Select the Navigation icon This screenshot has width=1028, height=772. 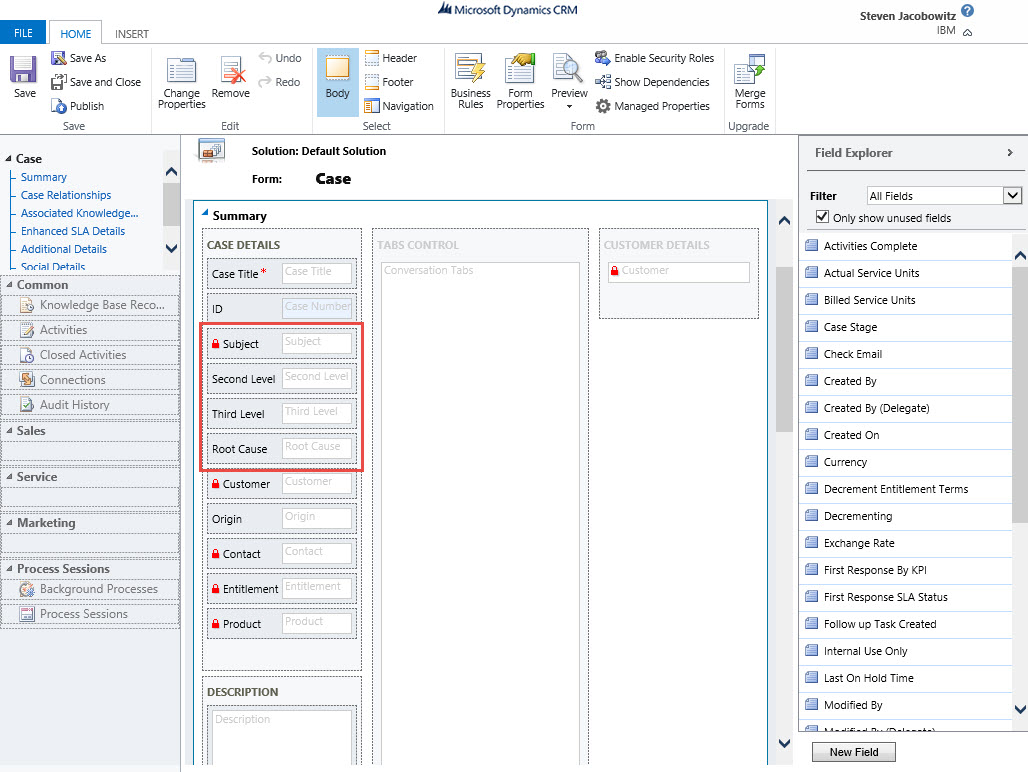point(372,106)
